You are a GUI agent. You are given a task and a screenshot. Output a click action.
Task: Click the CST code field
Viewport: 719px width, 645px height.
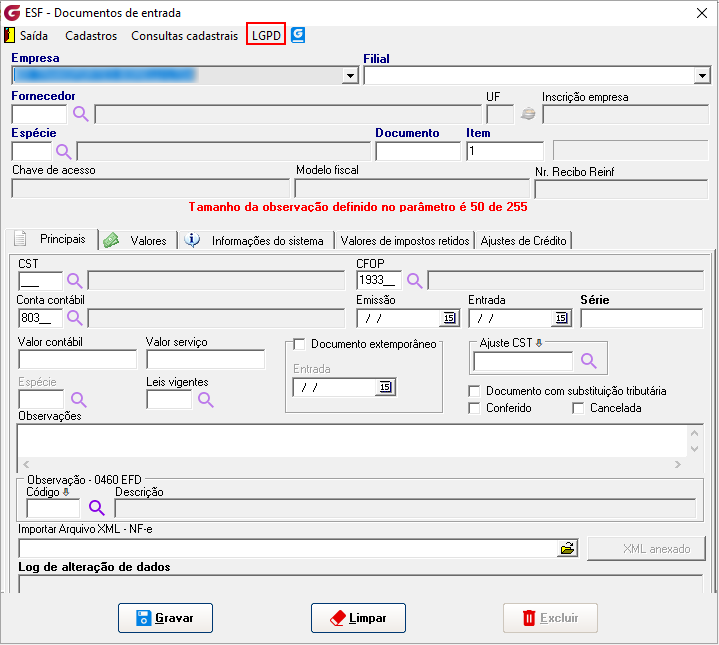point(40,280)
